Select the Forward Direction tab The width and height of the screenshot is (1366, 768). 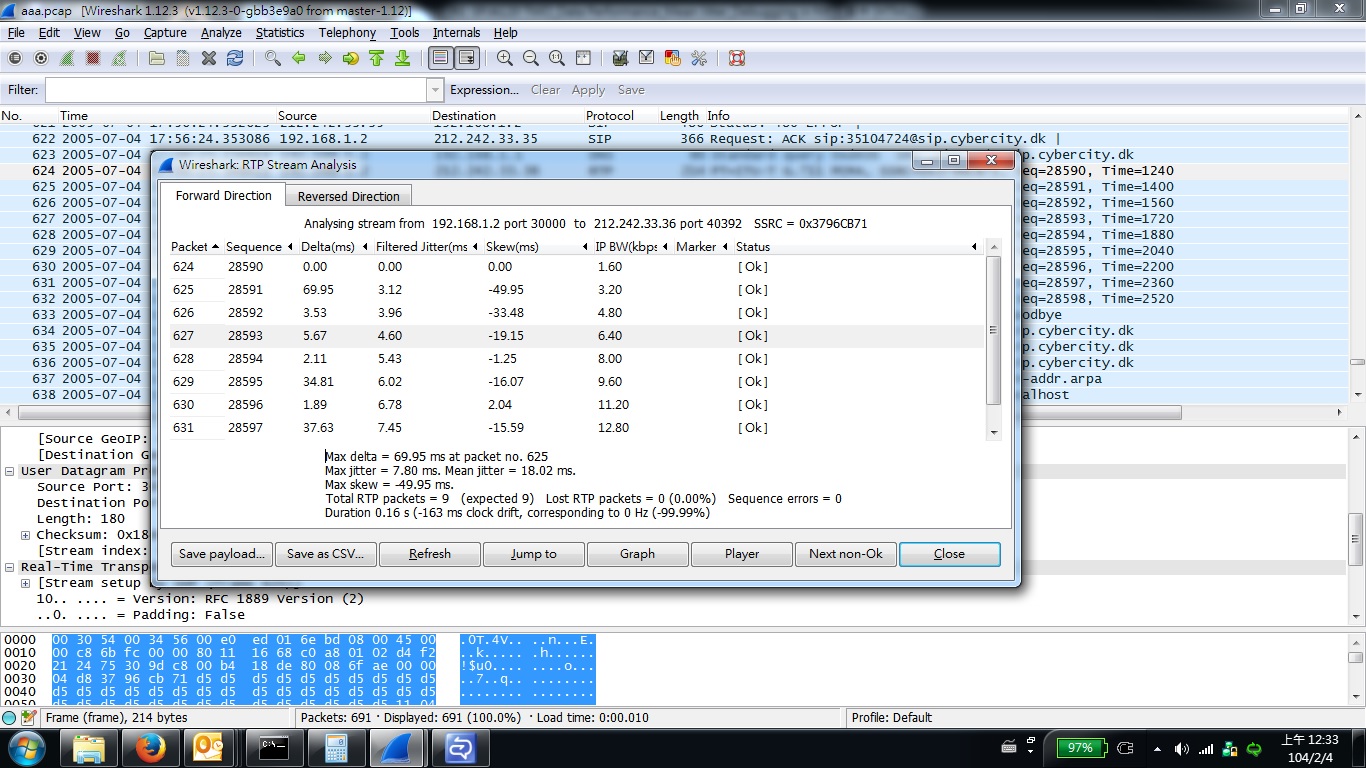223,195
